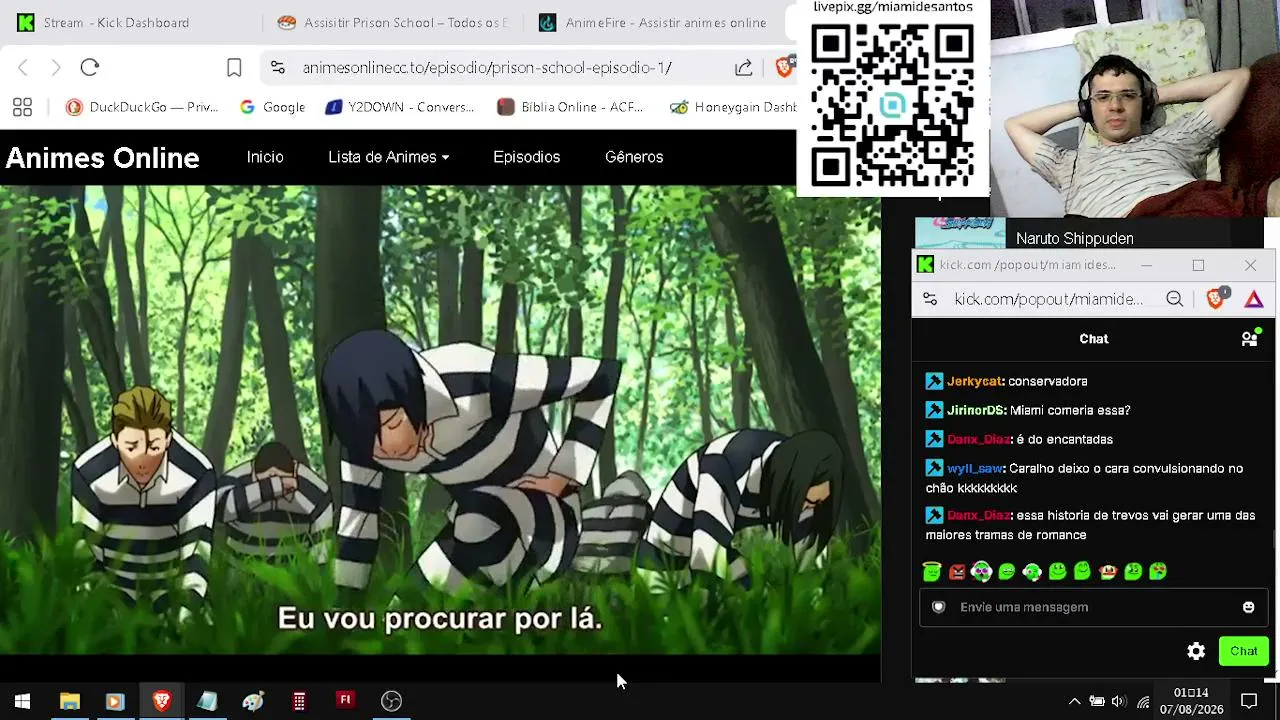1280x720 pixels.
Task: Click the livepix QR code overlay
Action: pos(892,106)
